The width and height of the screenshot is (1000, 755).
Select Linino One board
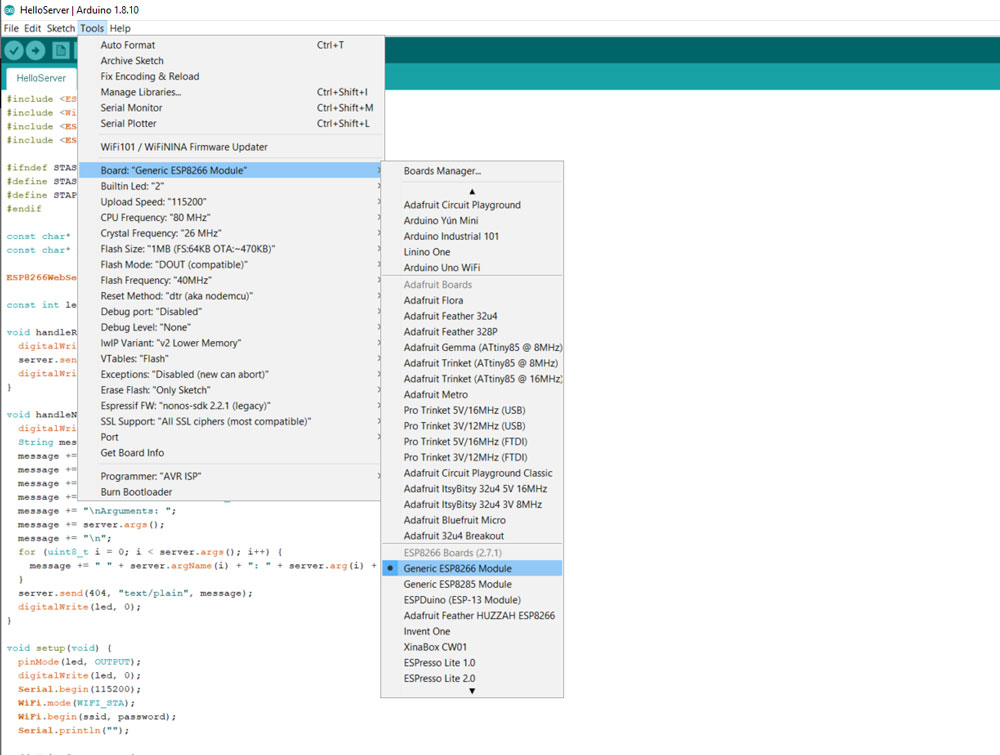coord(472,252)
